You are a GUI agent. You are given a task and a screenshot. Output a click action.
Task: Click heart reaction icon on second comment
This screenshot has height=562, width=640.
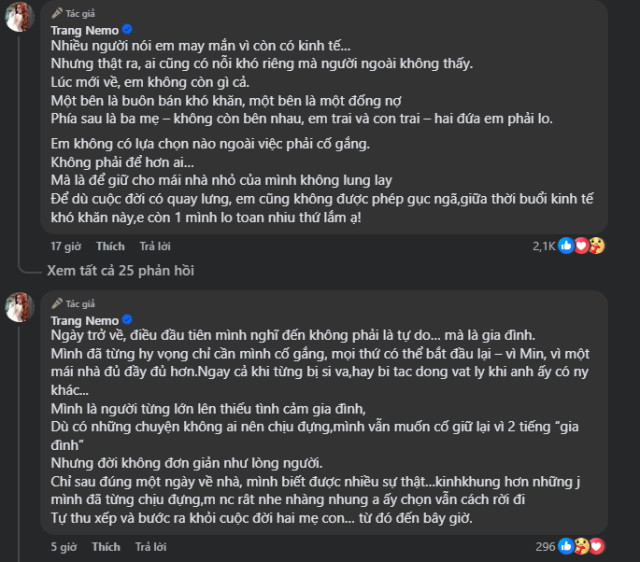pyautogui.click(x=596, y=546)
